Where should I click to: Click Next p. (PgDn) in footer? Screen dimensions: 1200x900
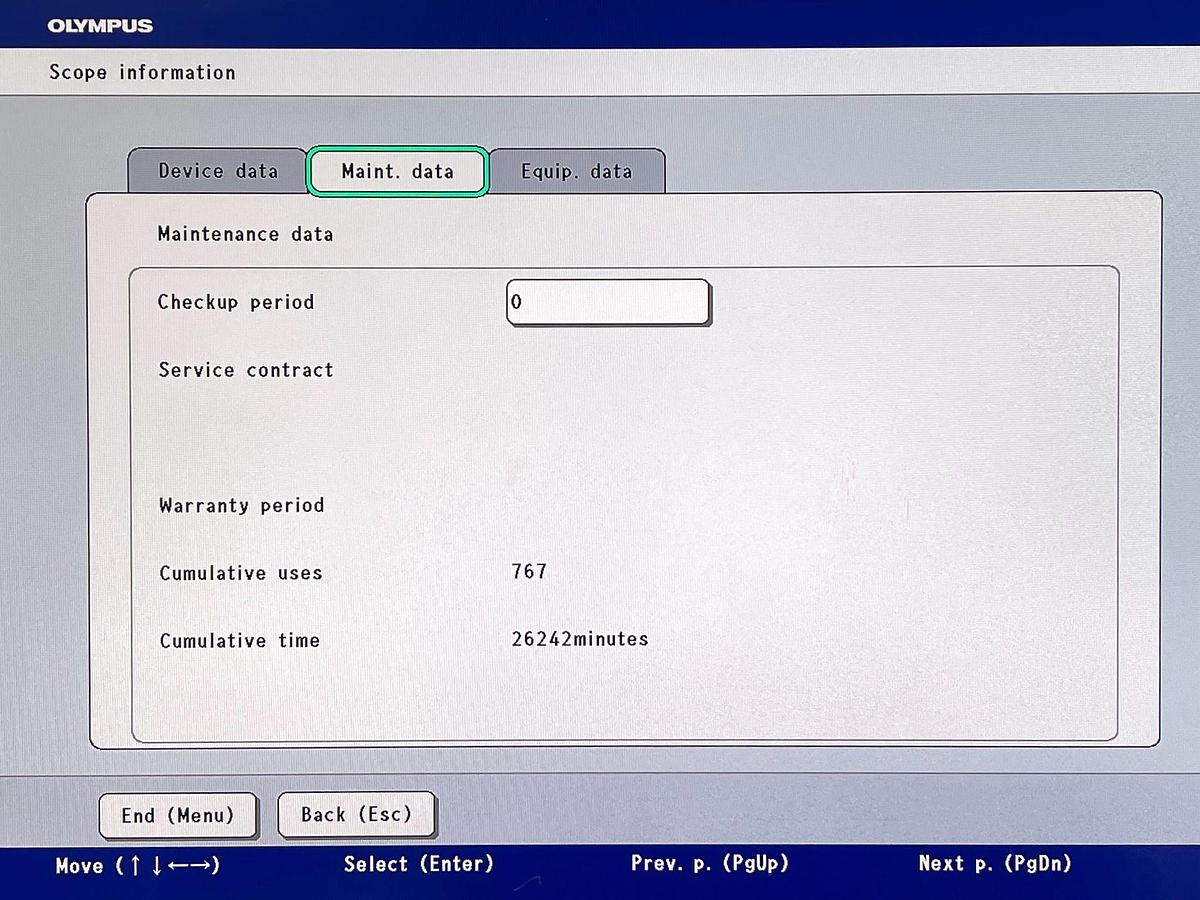click(x=995, y=863)
